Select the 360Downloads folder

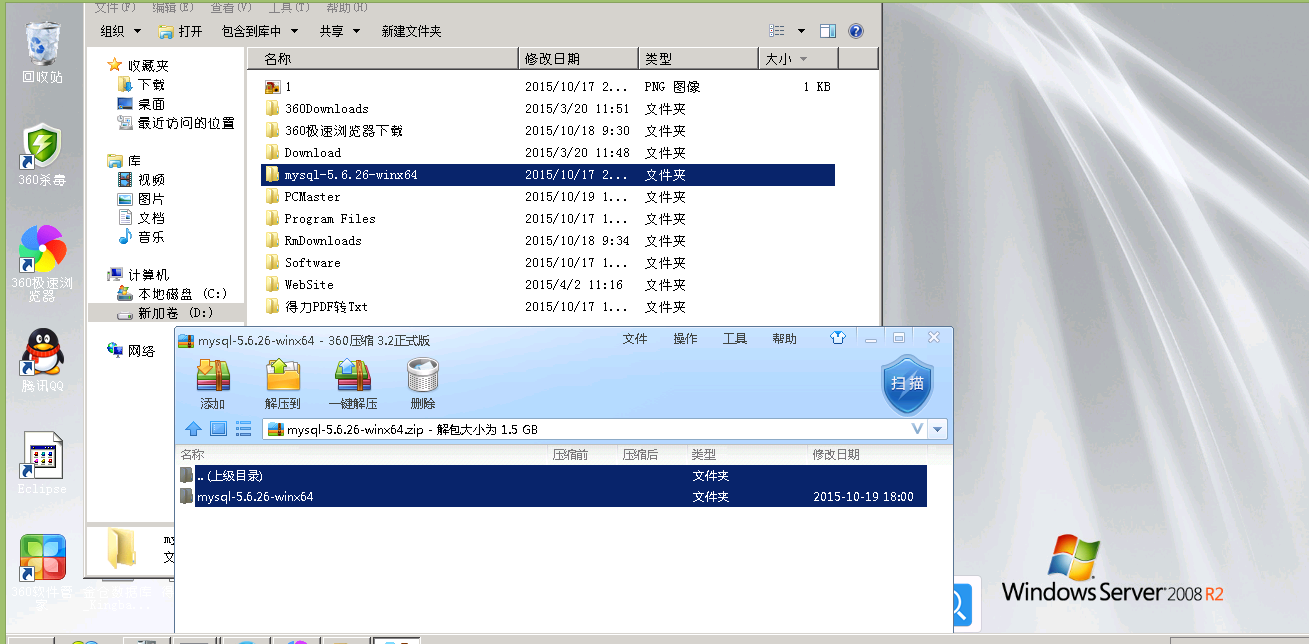coord(548,109)
